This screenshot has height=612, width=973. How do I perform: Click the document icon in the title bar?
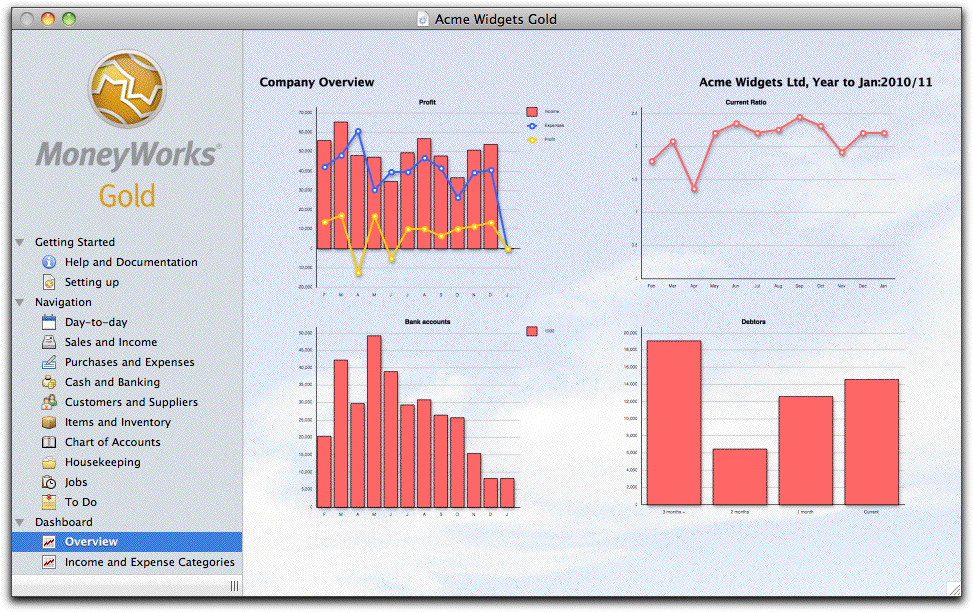(x=423, y=19)
